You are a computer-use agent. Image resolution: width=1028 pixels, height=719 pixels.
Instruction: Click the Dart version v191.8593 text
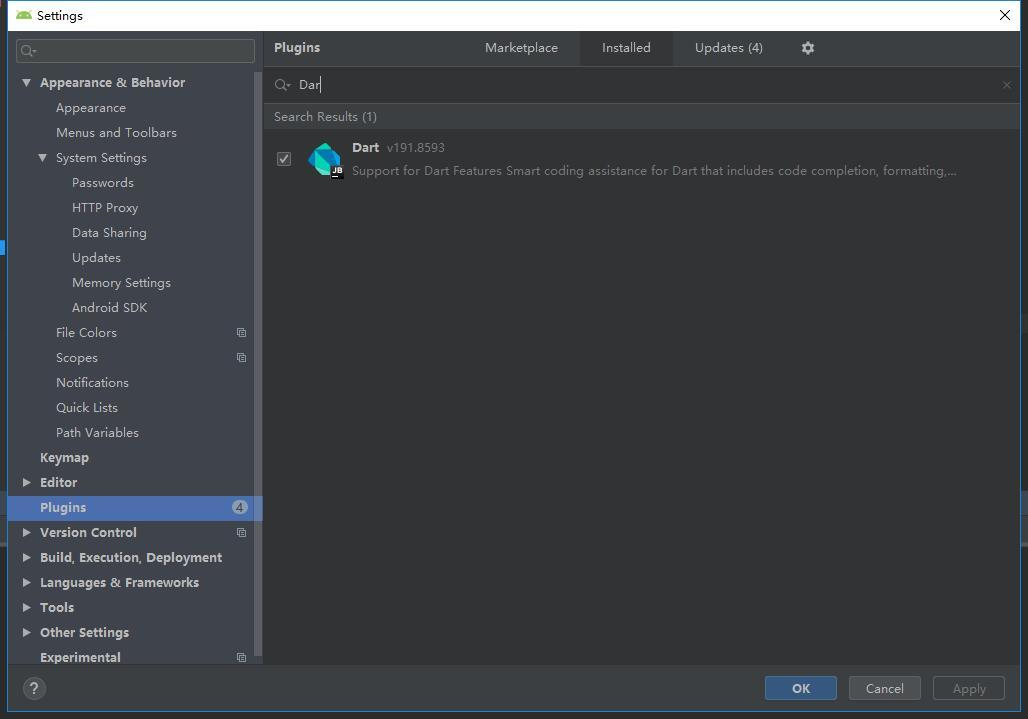pos(416,147)
